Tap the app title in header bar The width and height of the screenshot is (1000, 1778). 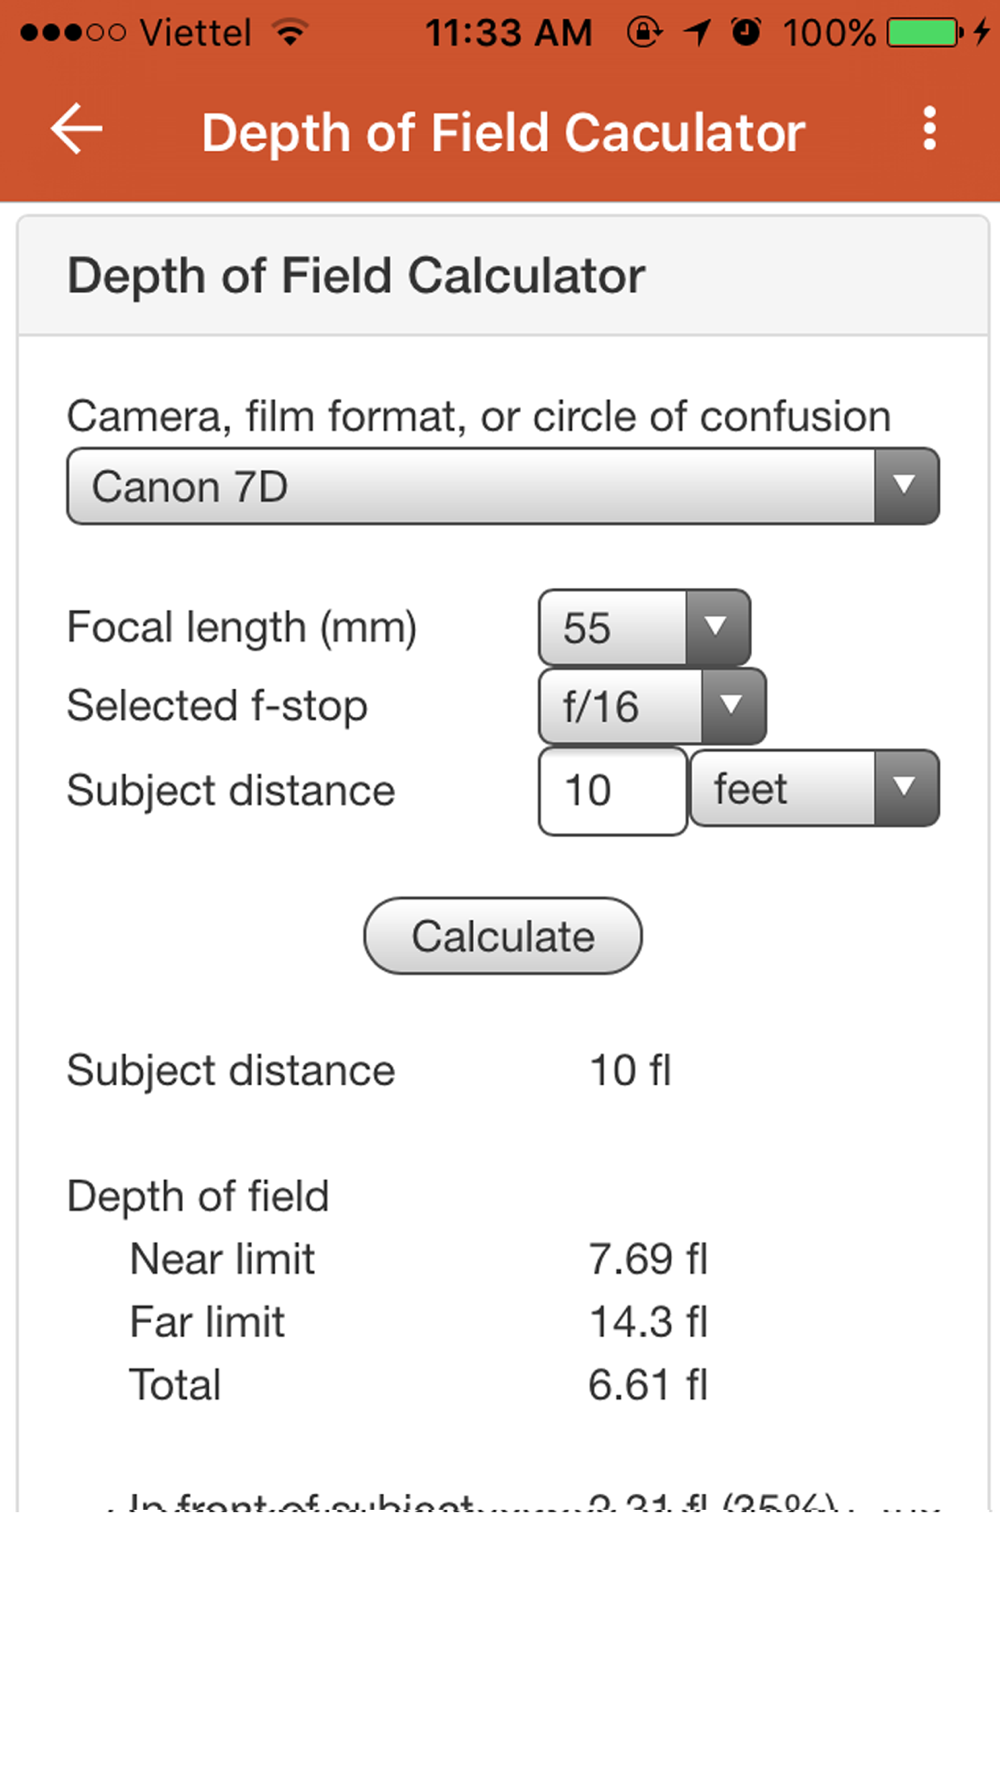click(x=503, y=133)
